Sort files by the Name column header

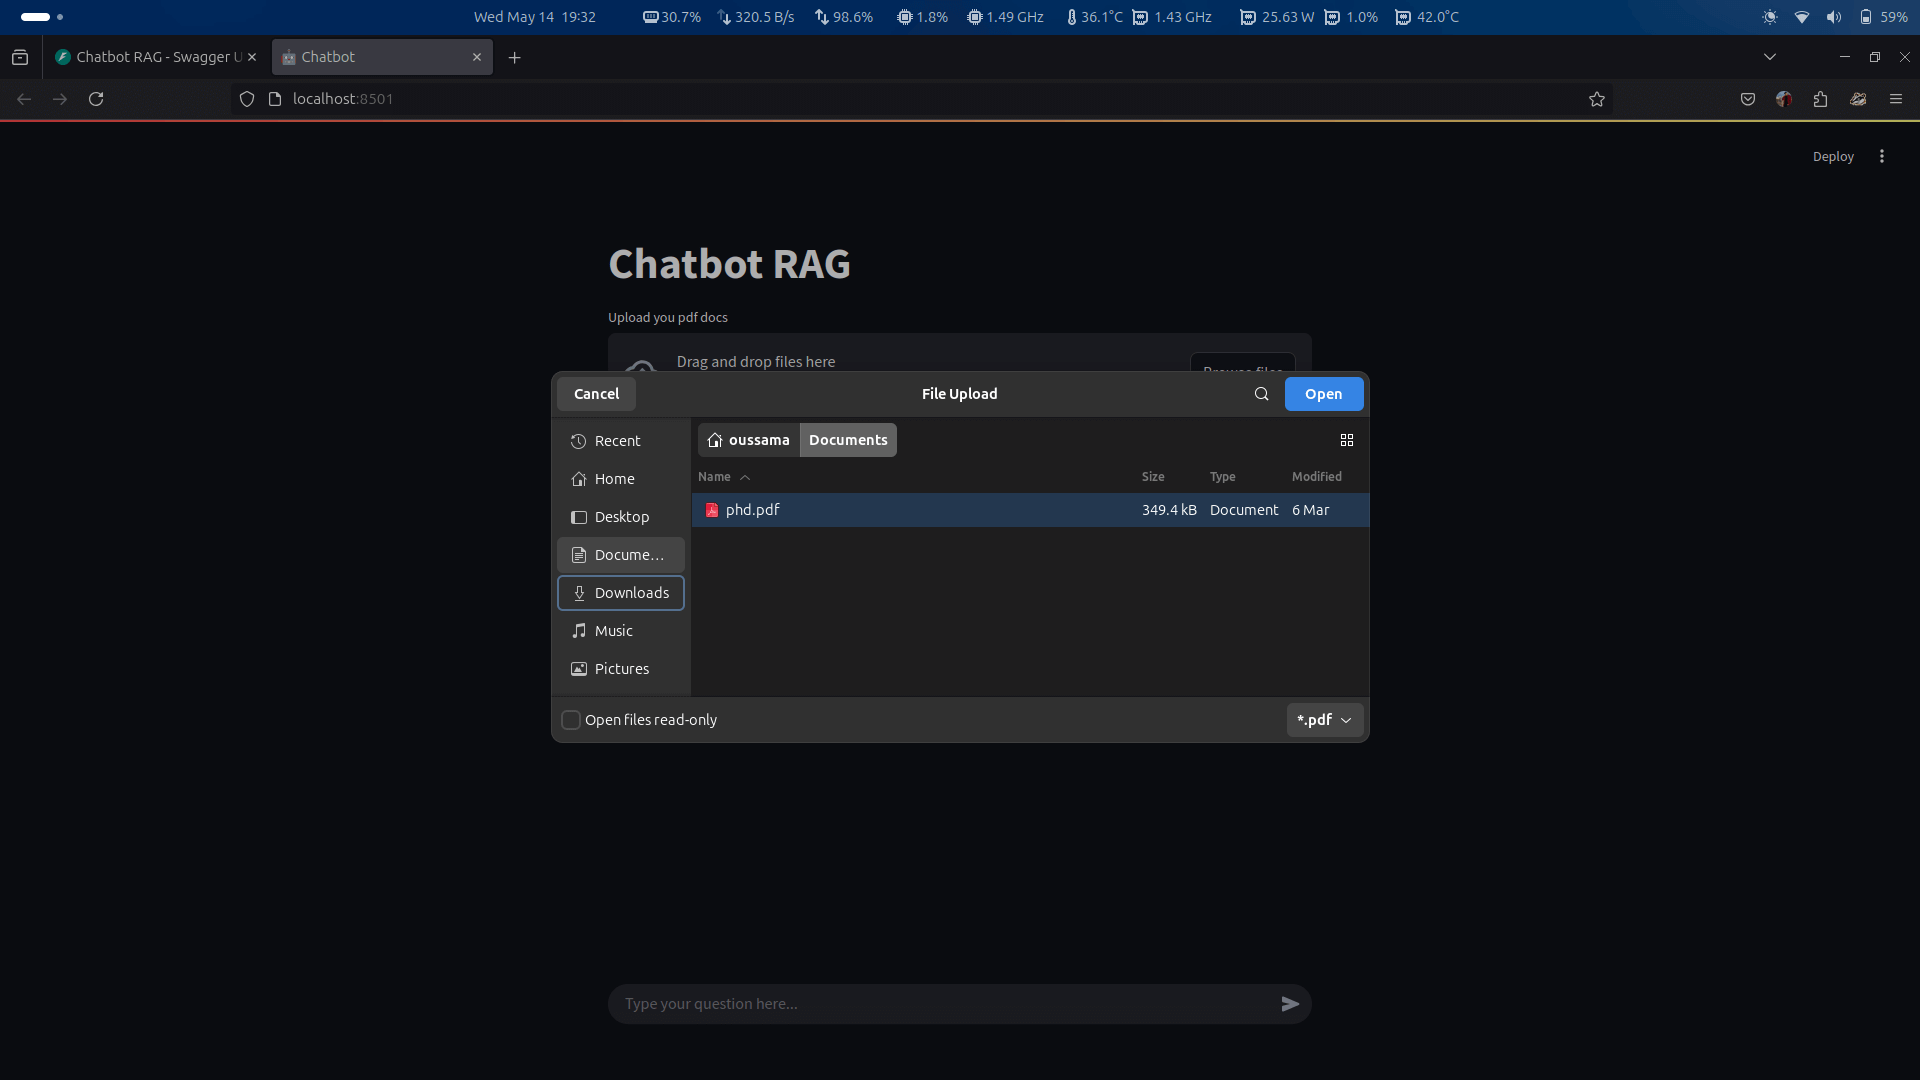pyautogui.click(x=715, y=477)
